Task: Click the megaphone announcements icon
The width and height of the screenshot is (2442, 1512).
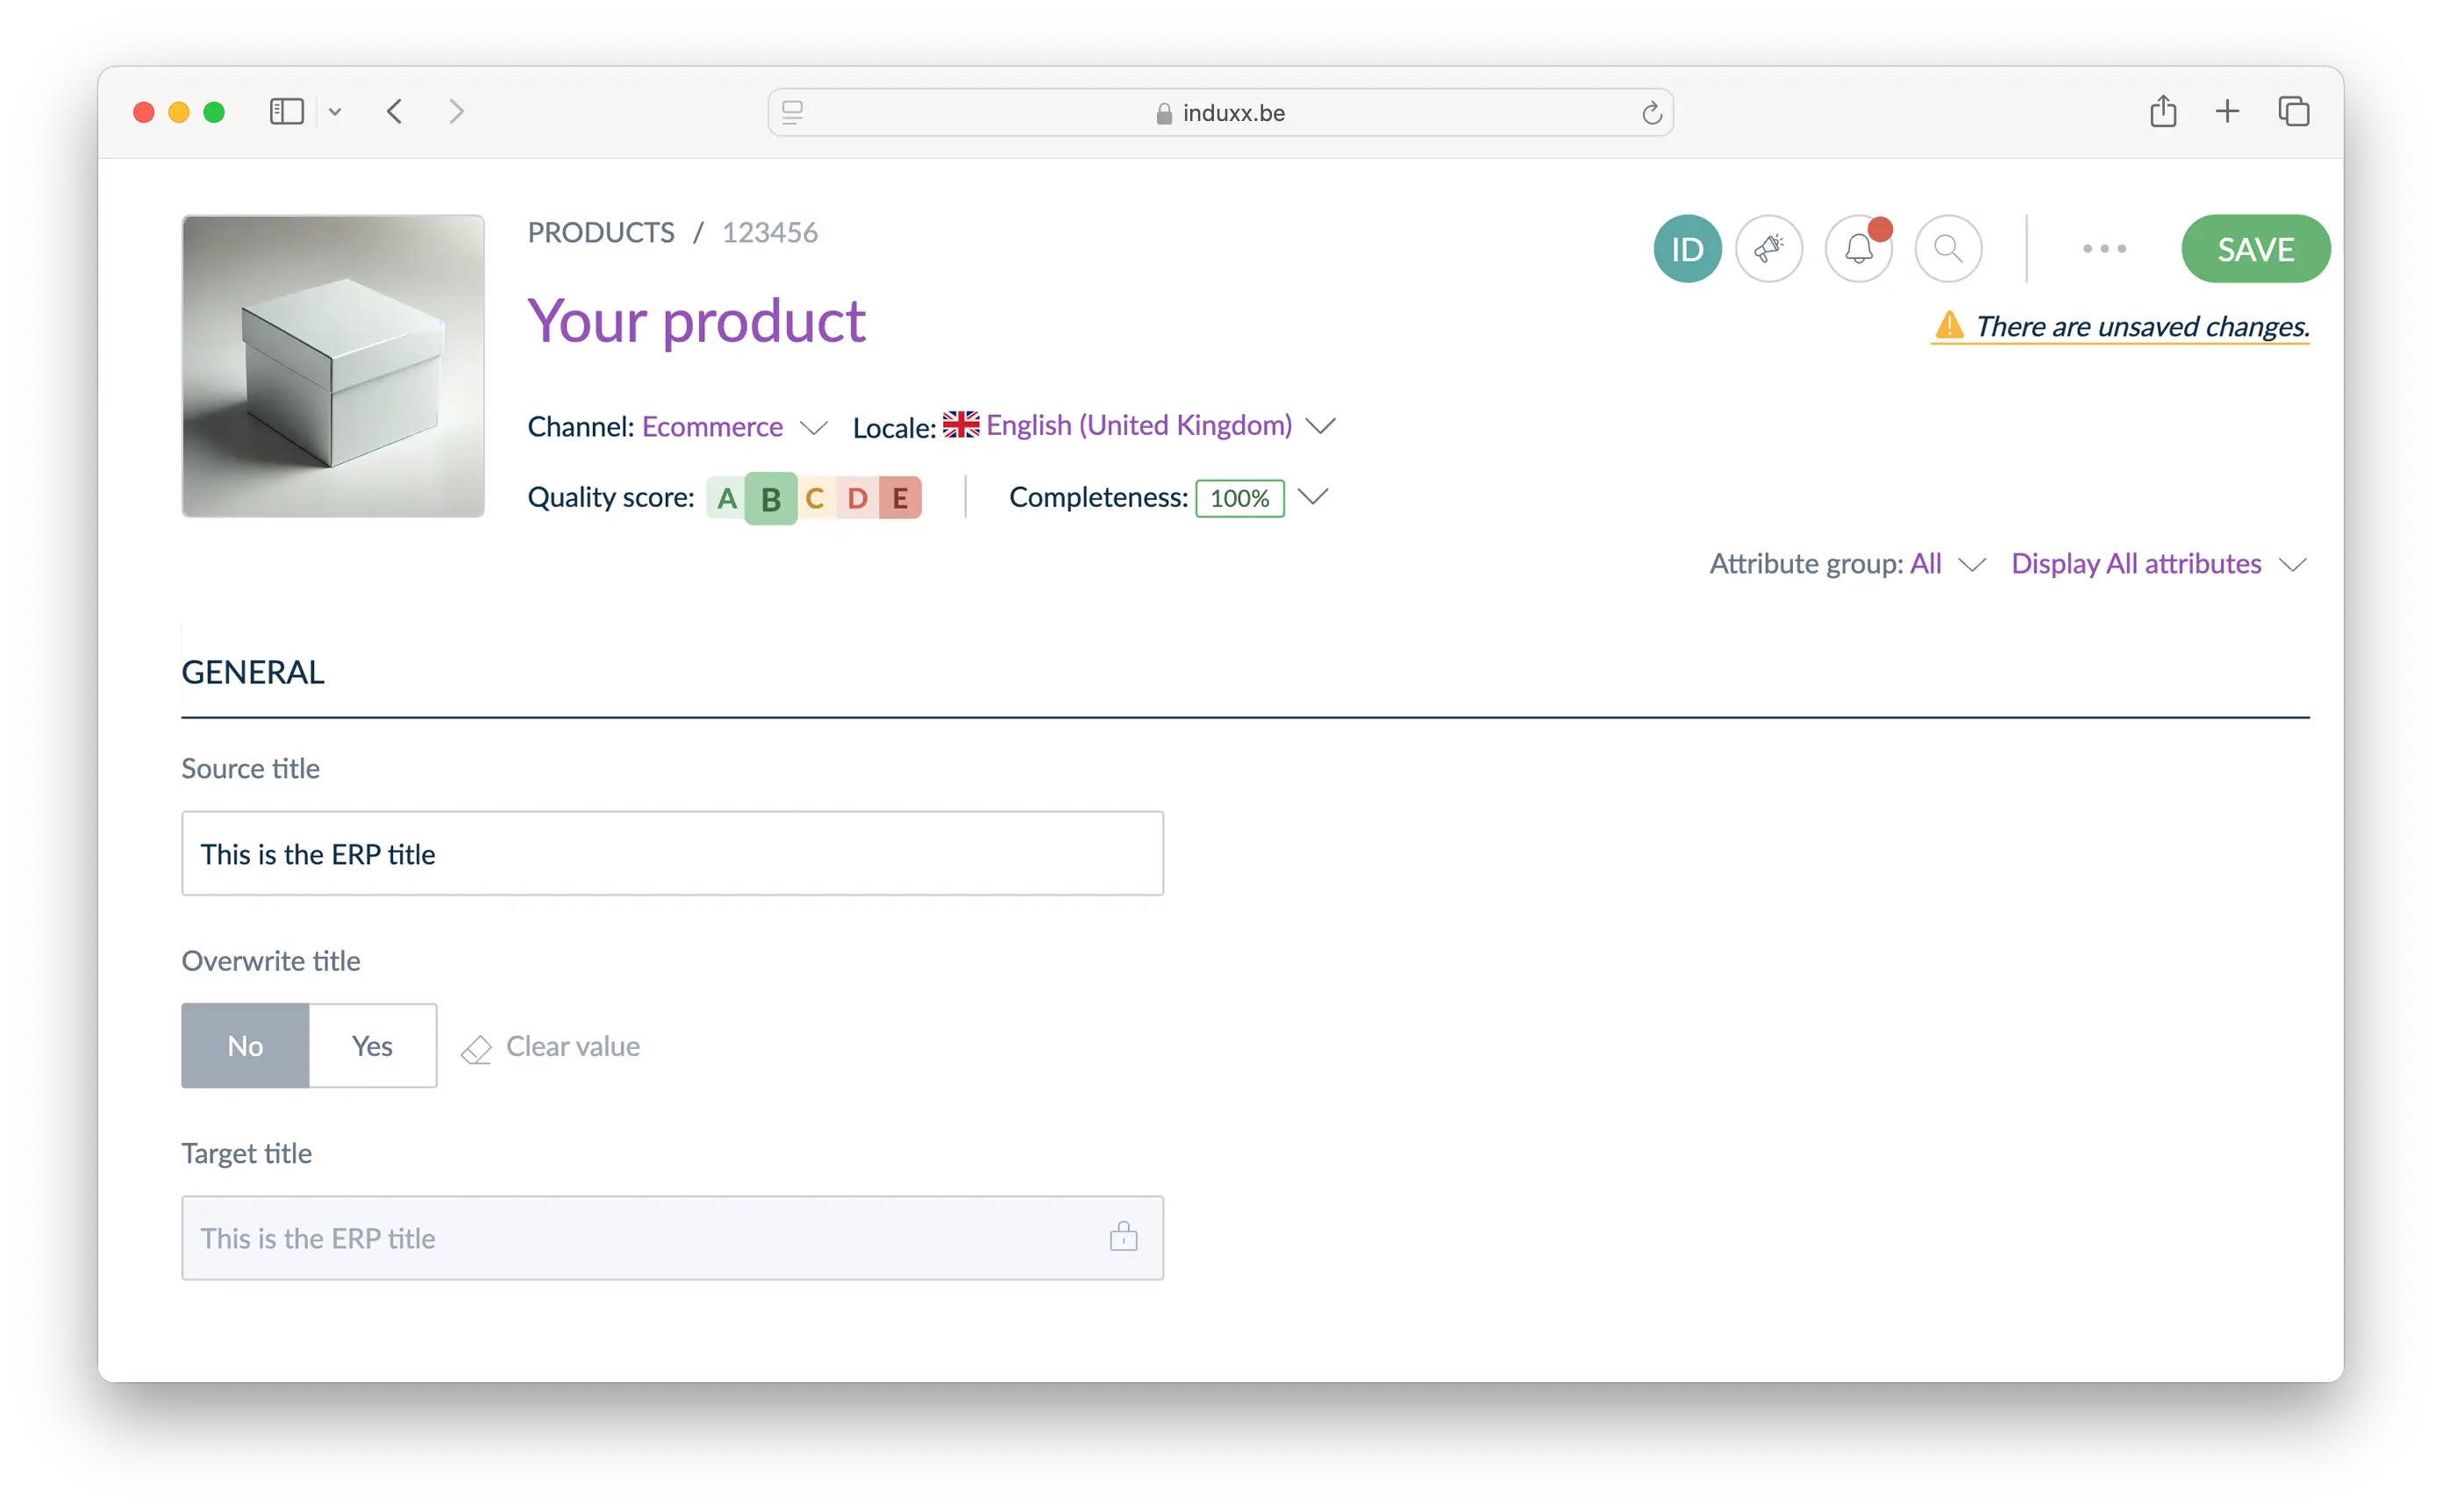Action: [x=1768, y=249]
